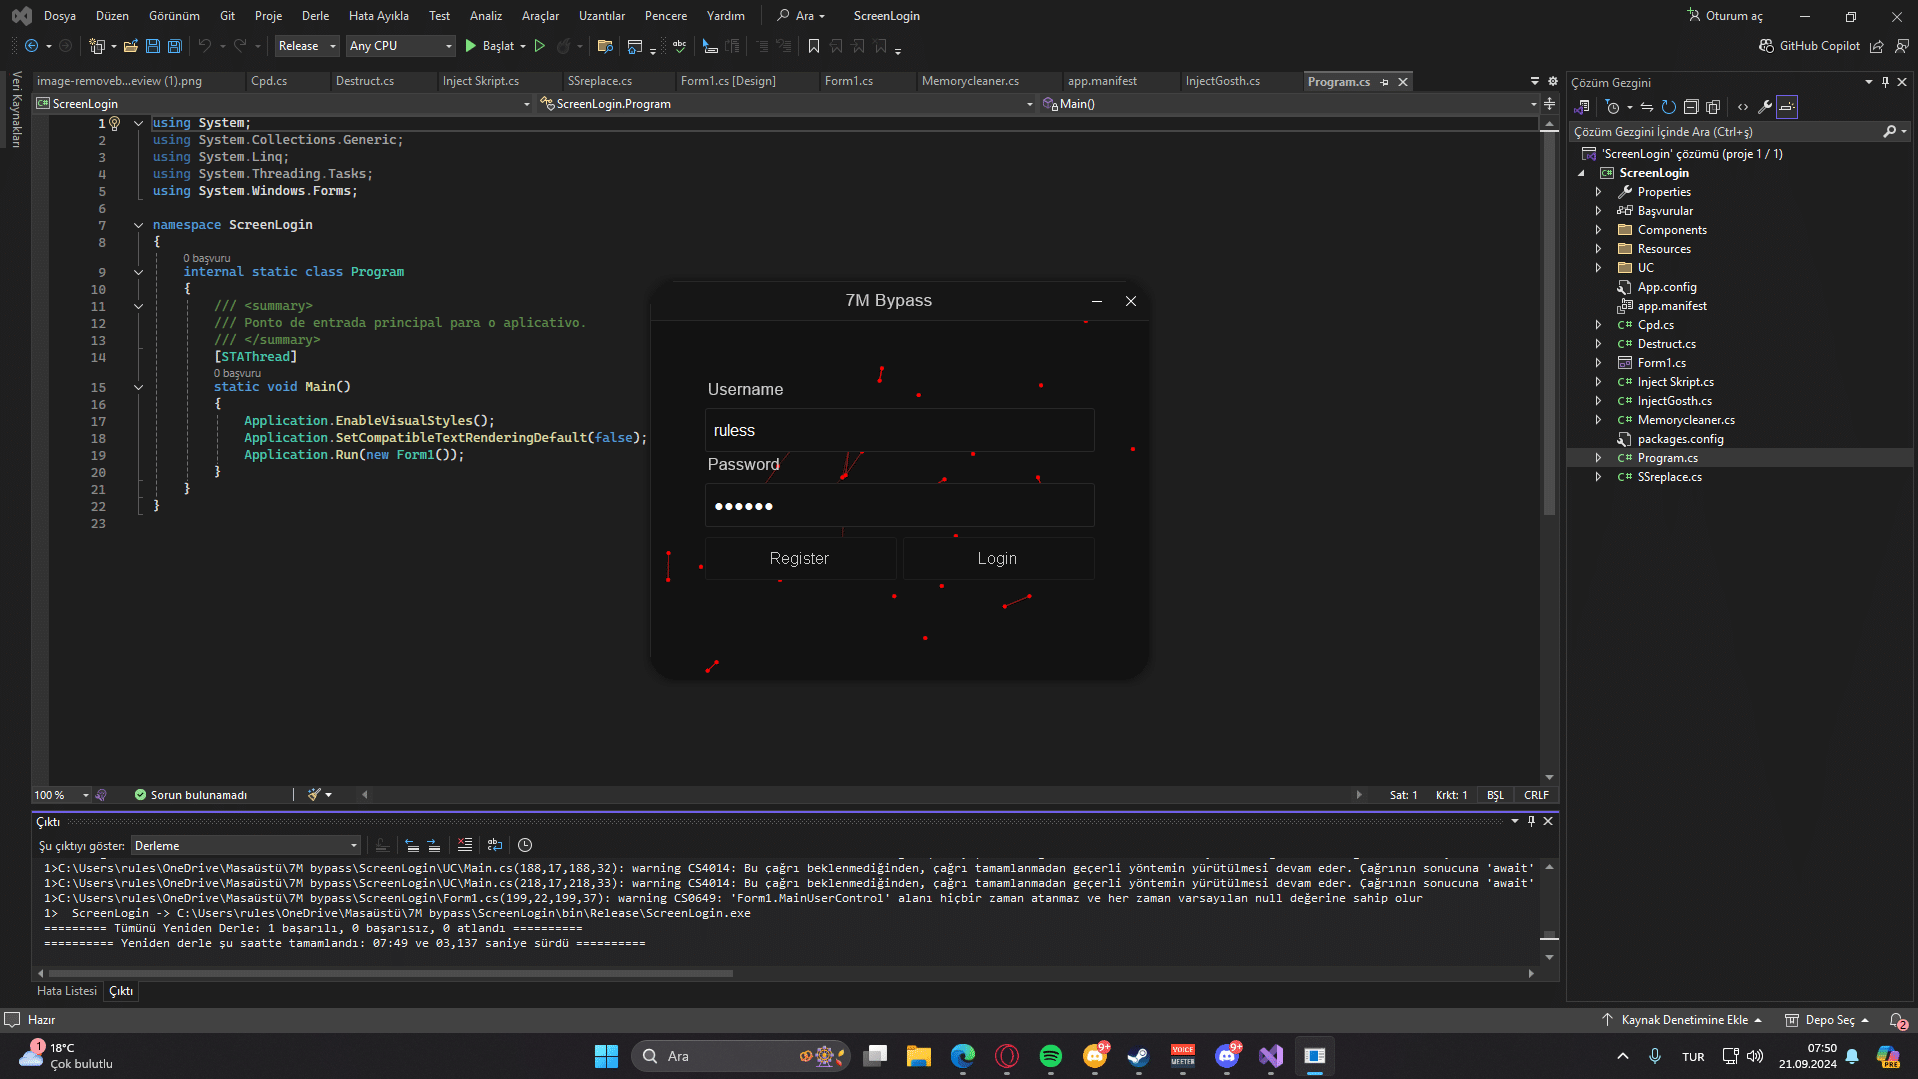
Task: Click the Login button in 7M Bypass
Action: tap(998, 559)
